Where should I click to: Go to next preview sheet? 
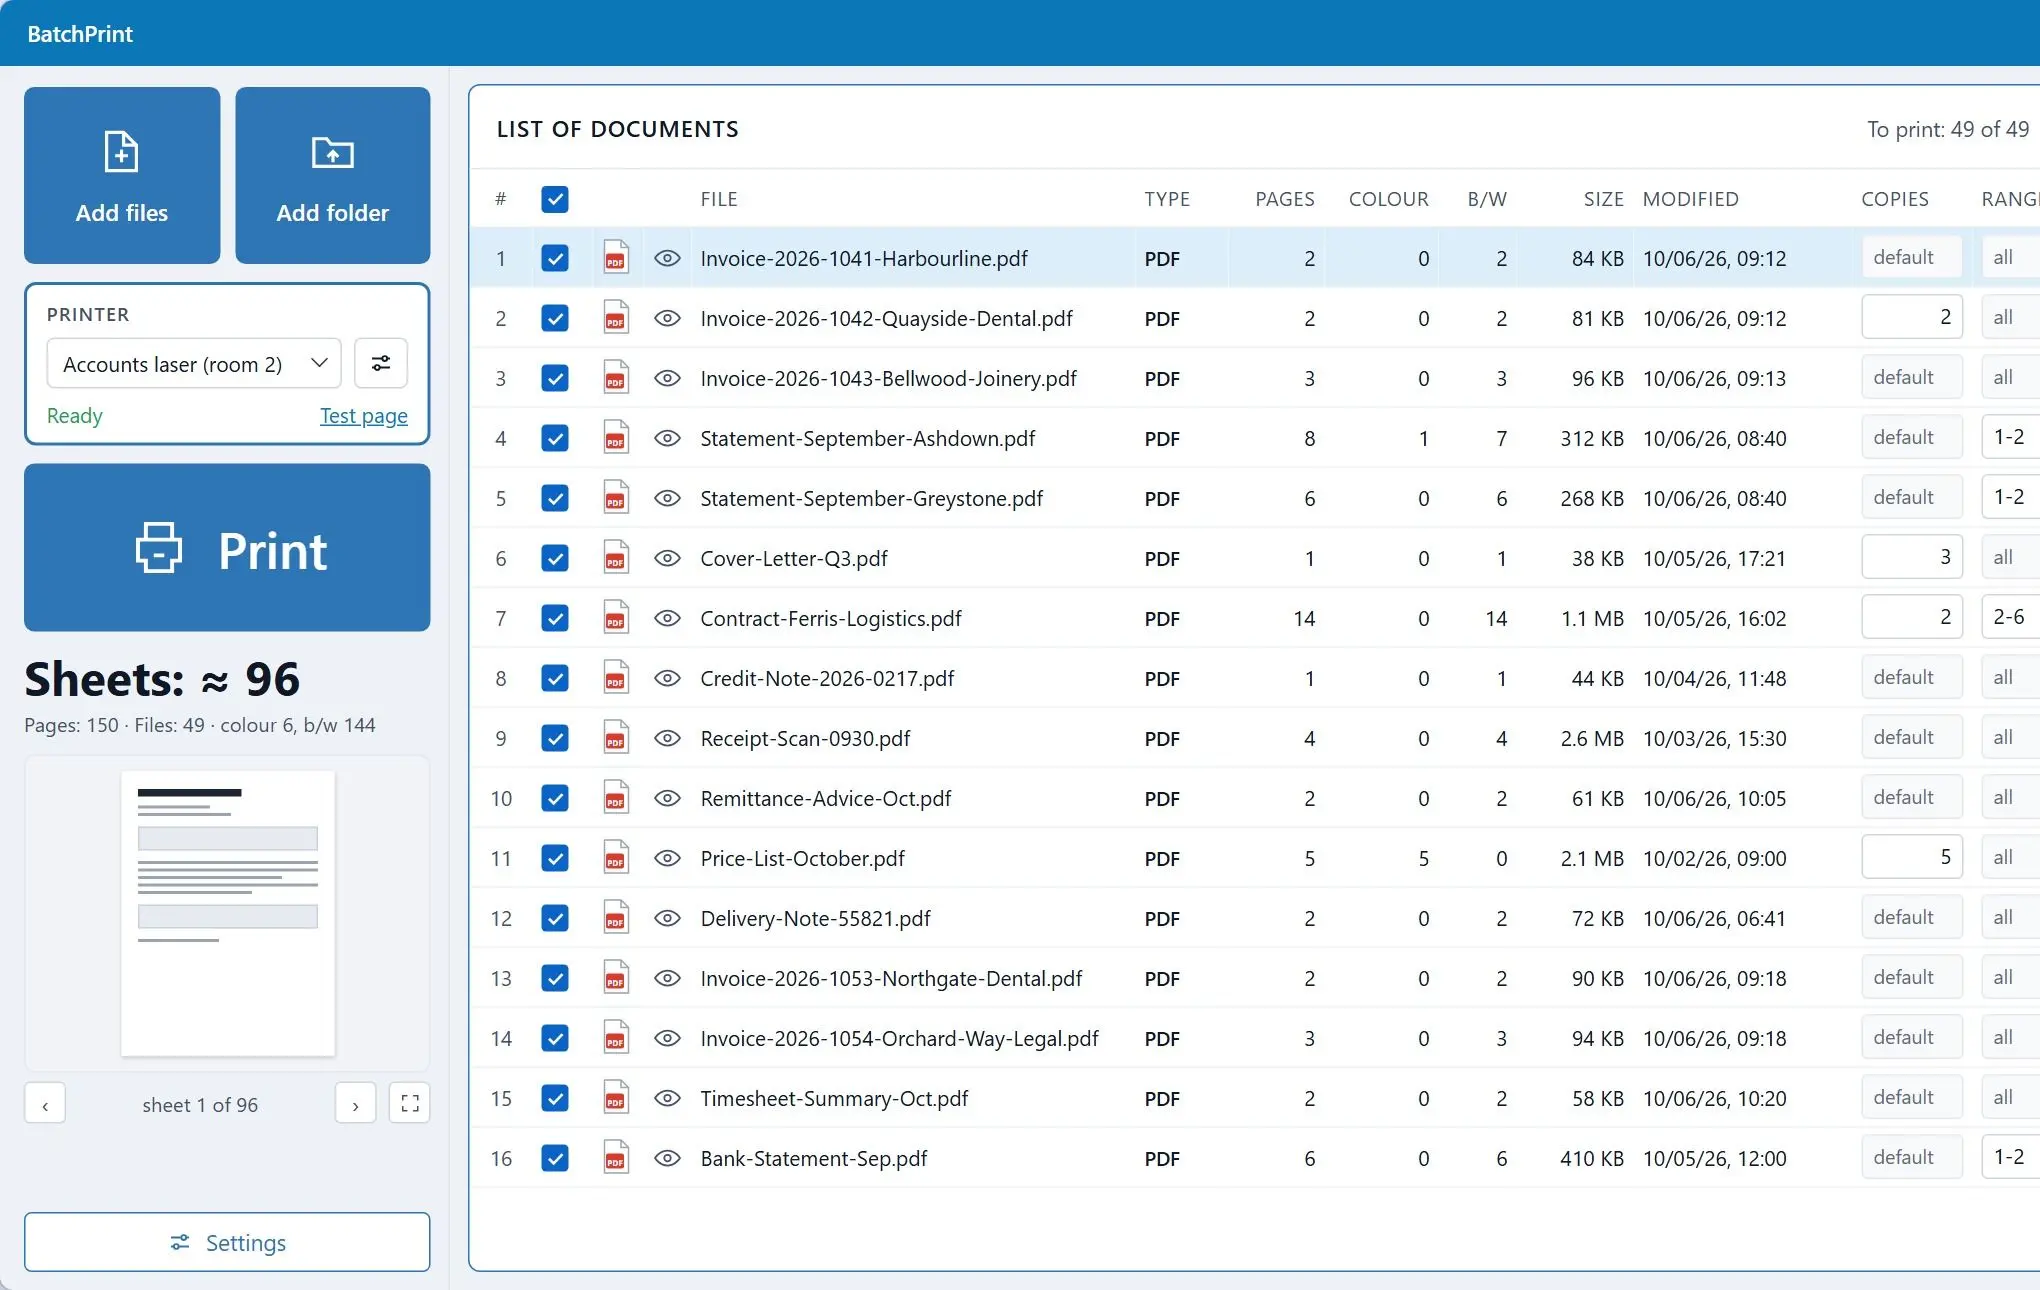(355, 1103)
